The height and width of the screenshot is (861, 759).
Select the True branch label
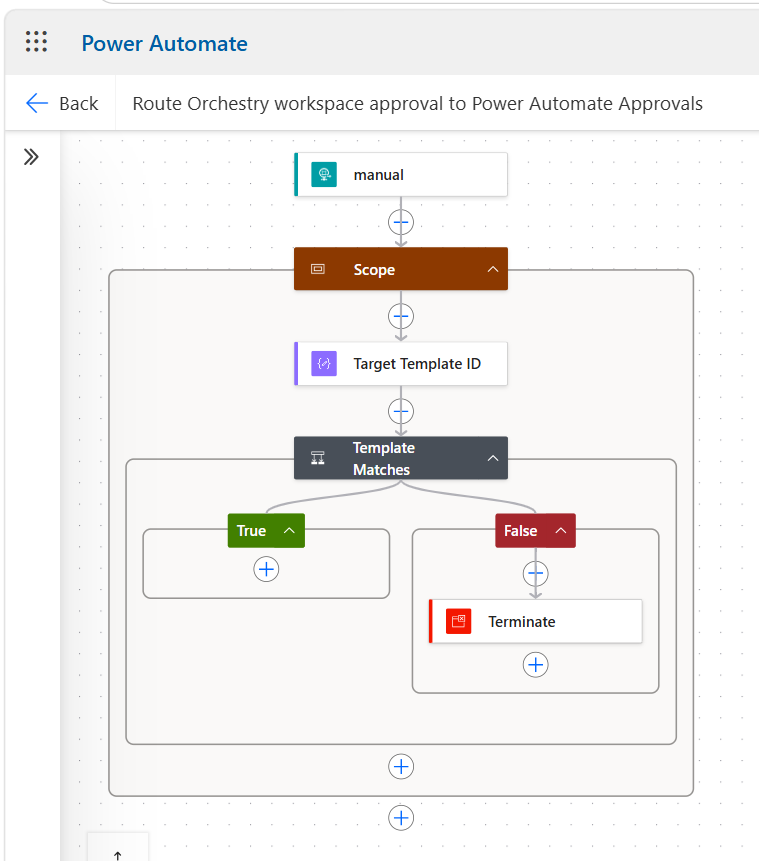point(252,530)
